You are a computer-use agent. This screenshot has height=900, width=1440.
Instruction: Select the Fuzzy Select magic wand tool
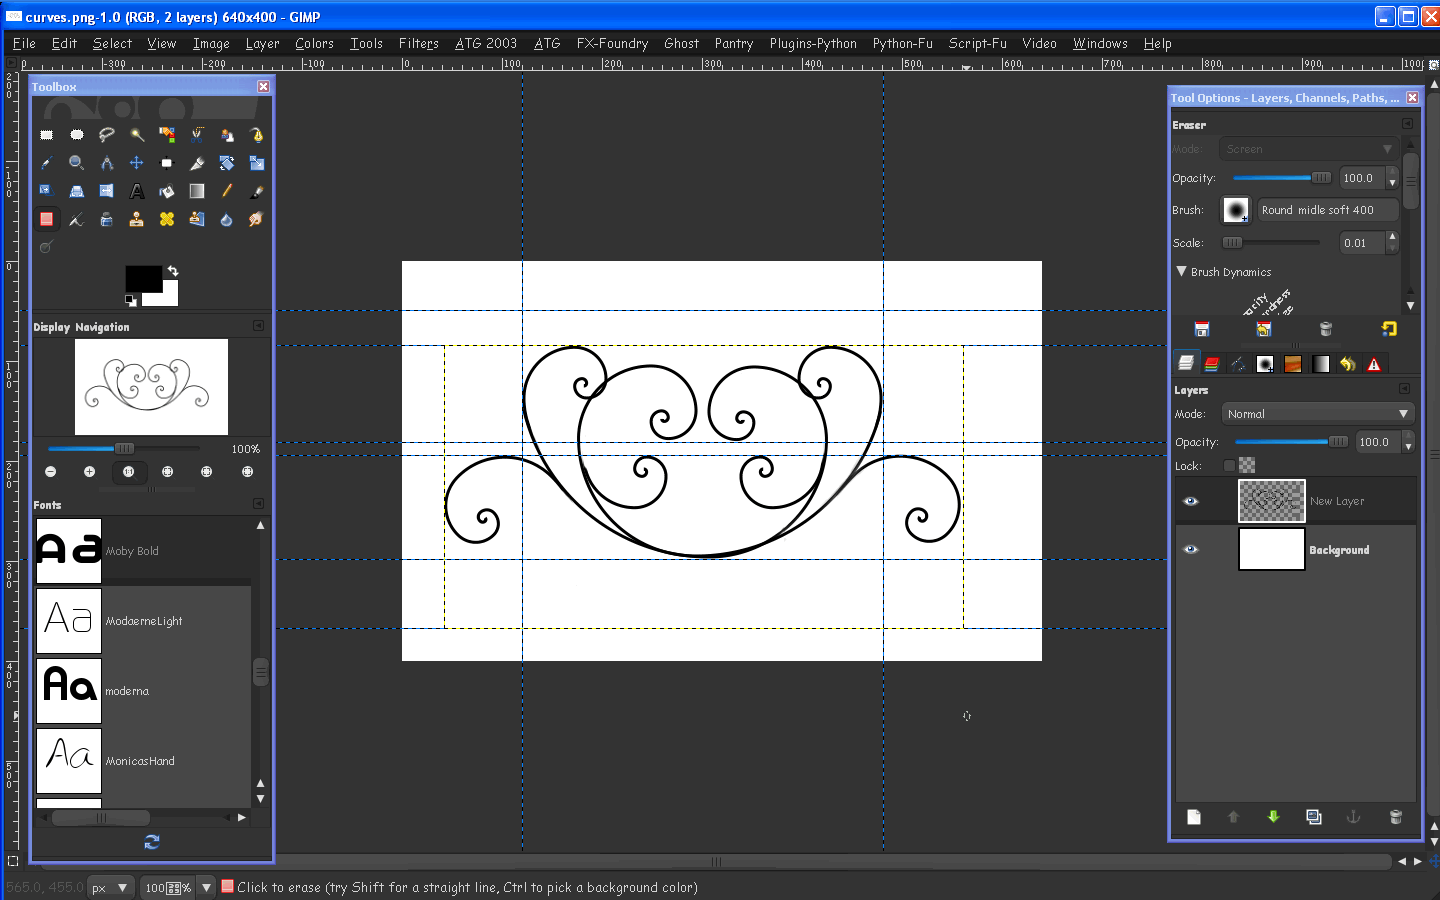[x=136, y=134]
